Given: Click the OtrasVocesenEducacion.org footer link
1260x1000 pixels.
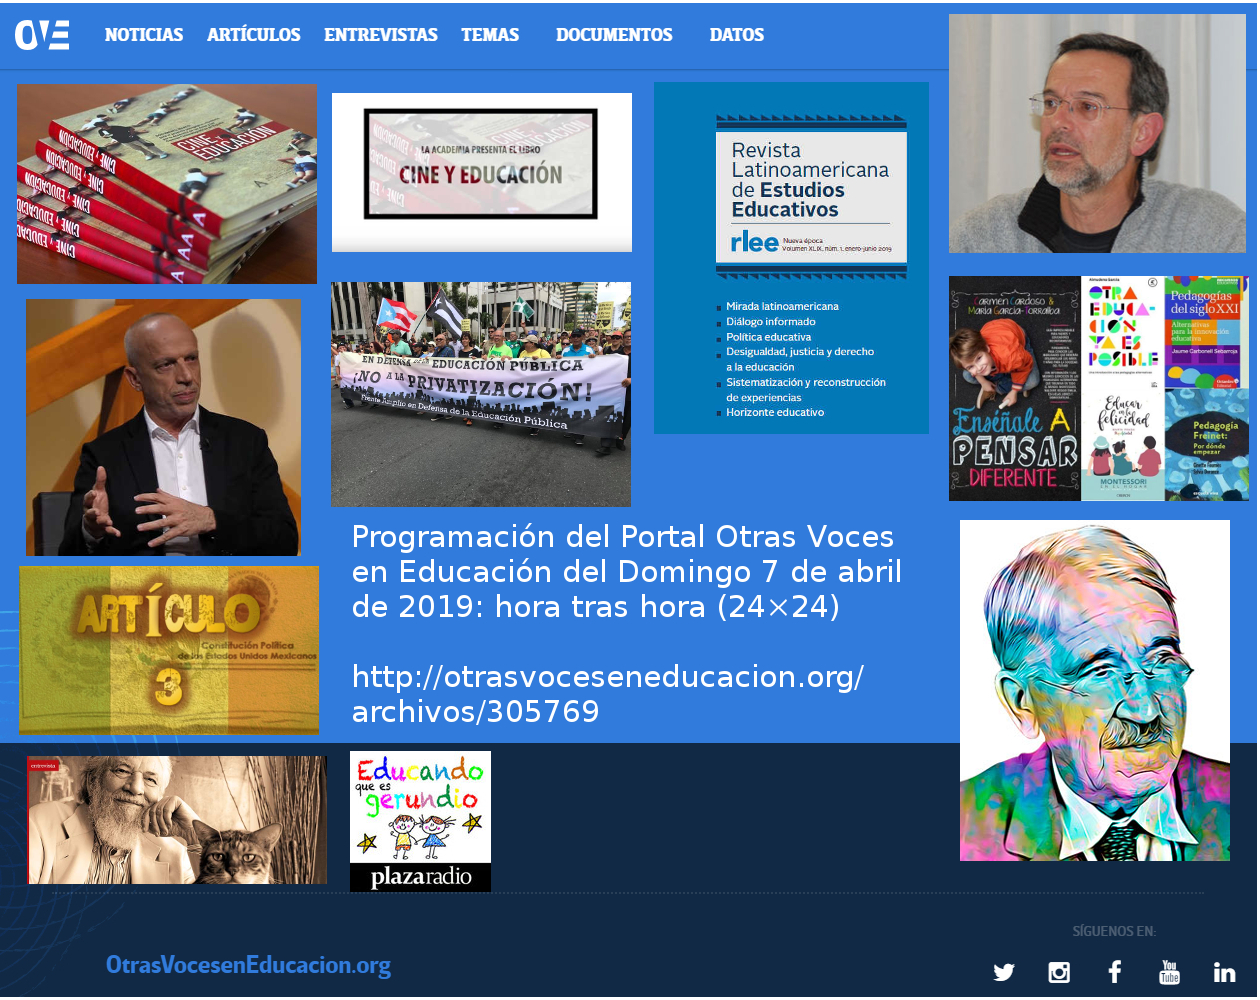Looking at the screenshot, I should pos(248,965).
